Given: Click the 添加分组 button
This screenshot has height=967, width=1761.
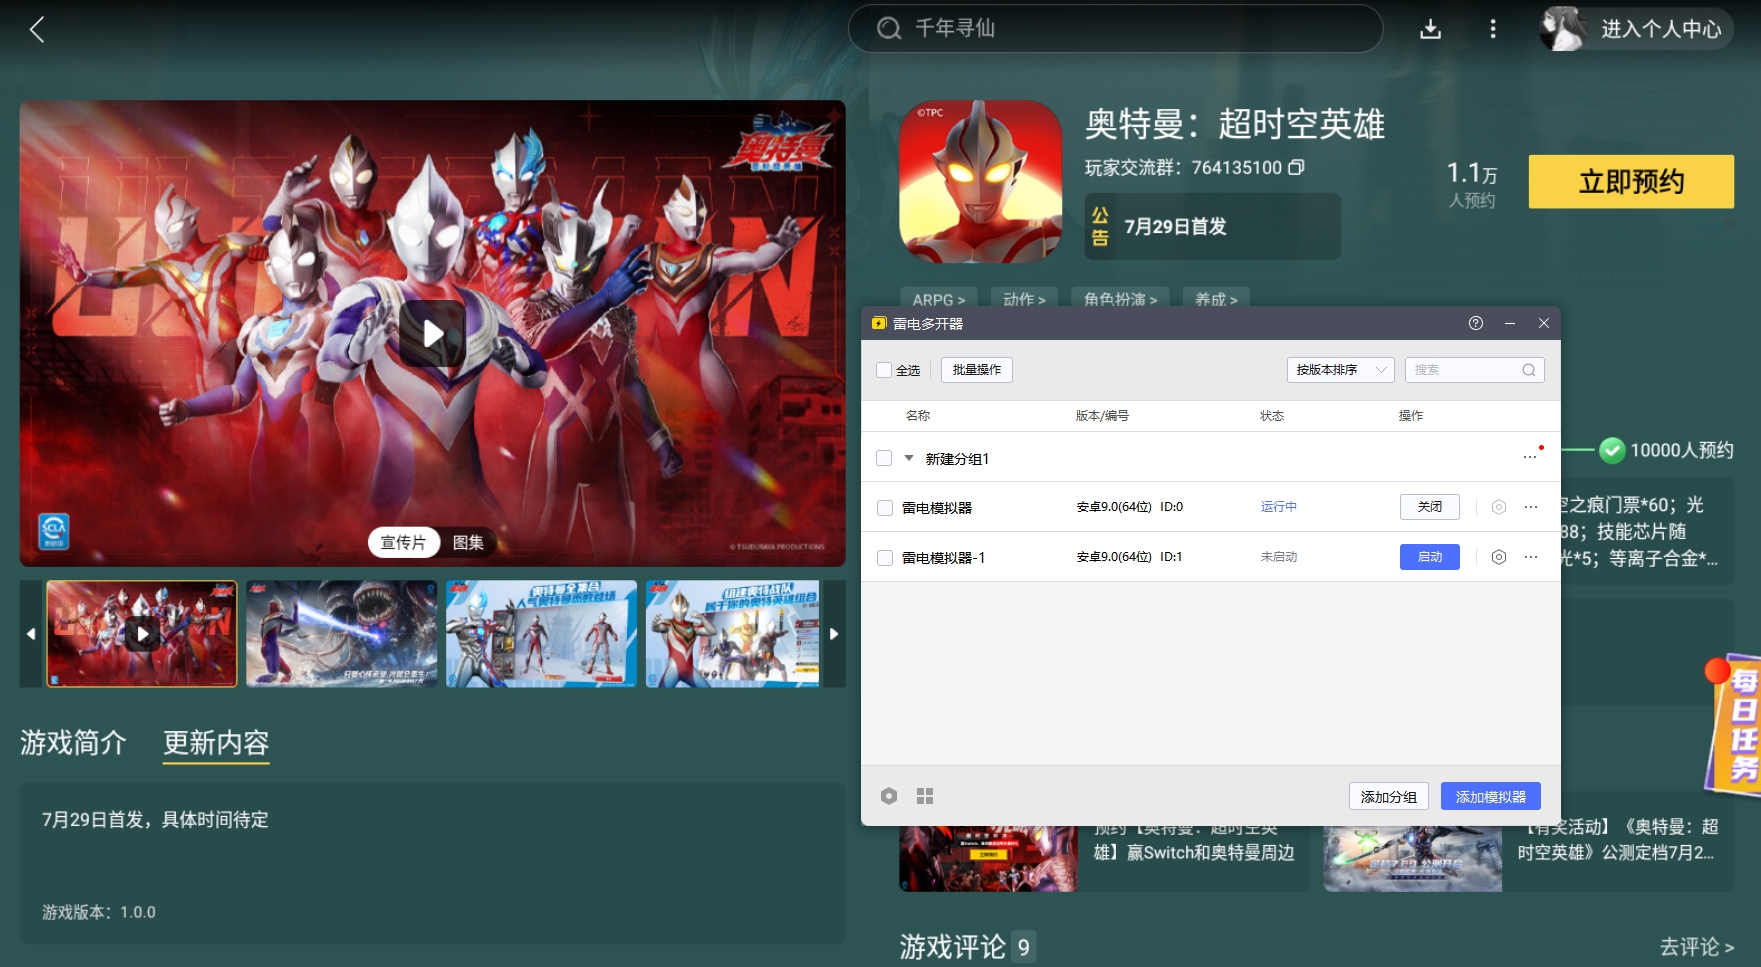Looking at the screenshot, I should coord(1388,796).
